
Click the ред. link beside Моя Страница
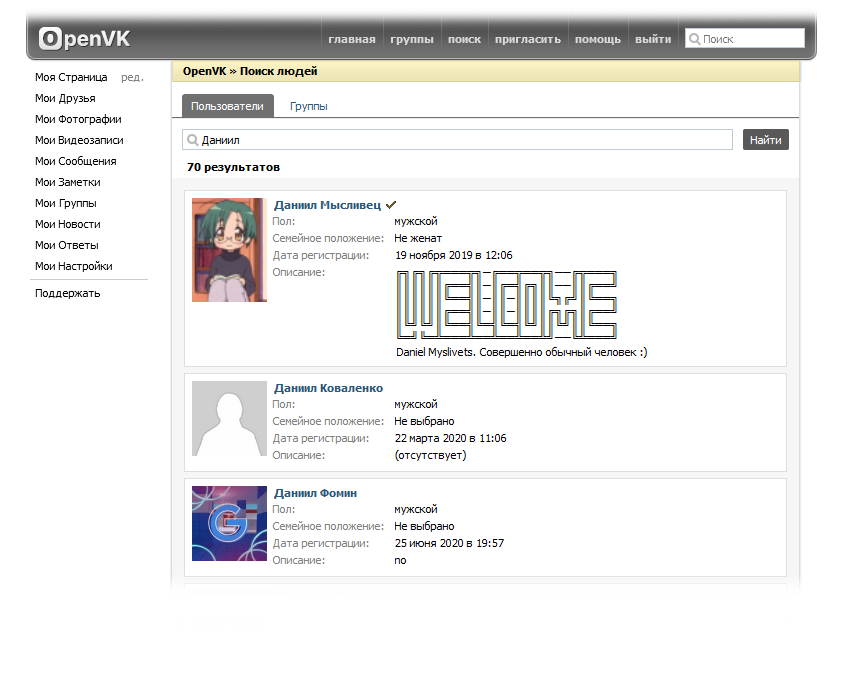coord(131,77)
